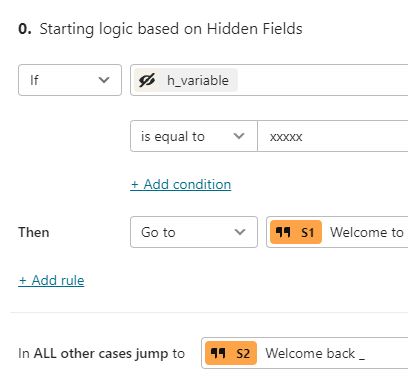Open the If condition dropdown

click(70, 80)
